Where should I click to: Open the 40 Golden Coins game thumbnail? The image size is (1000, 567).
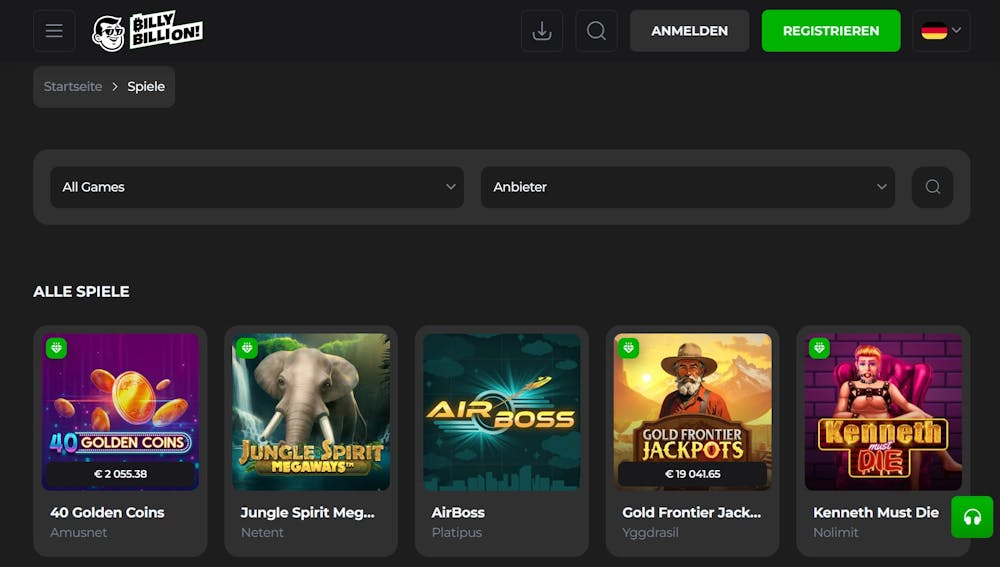(121, 412)
